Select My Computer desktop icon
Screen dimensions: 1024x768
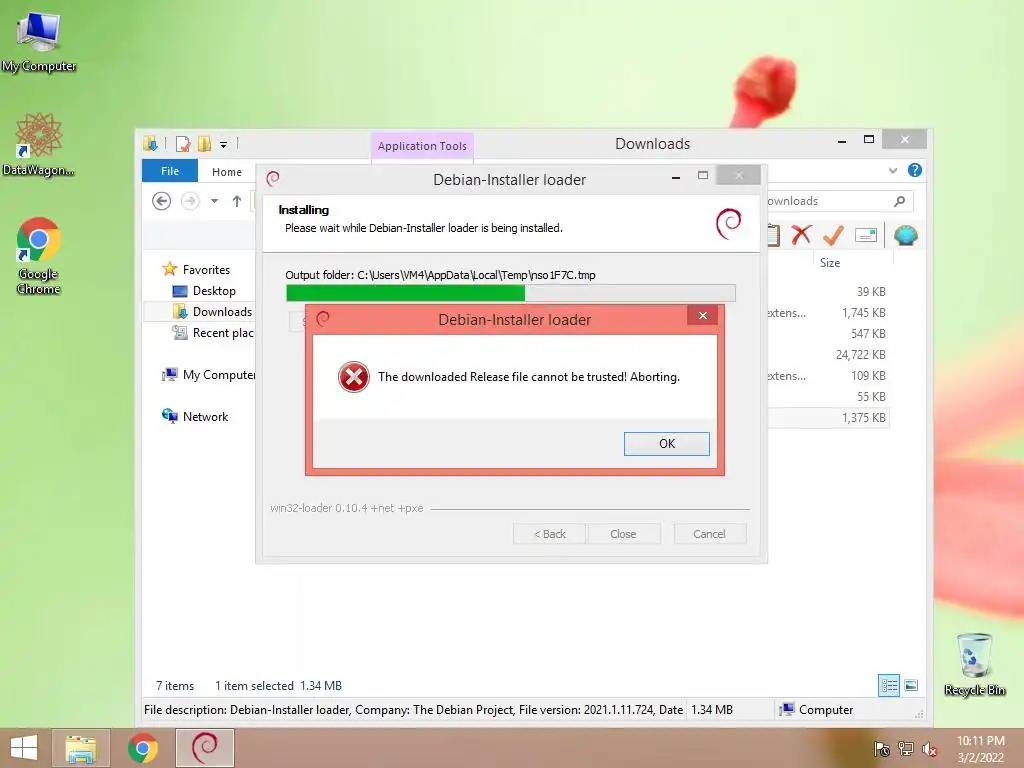(39, 42)
